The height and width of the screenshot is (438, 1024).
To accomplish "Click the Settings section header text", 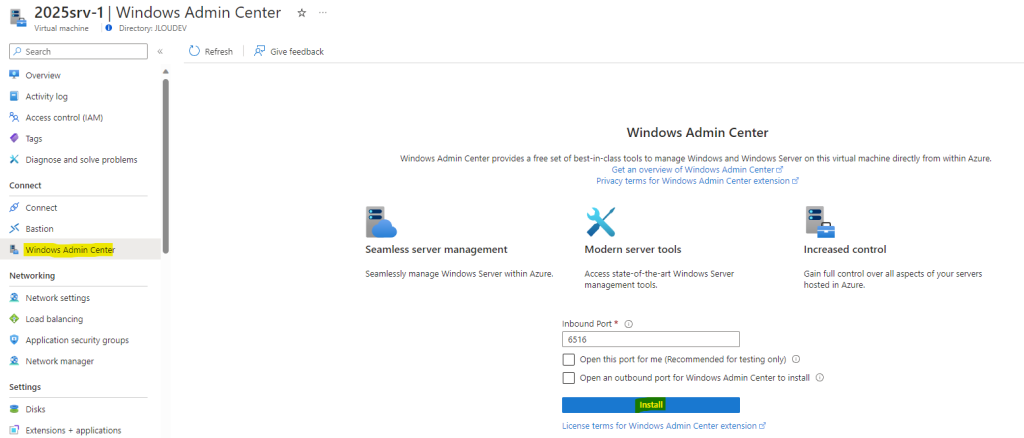I will tap(25, 386).
